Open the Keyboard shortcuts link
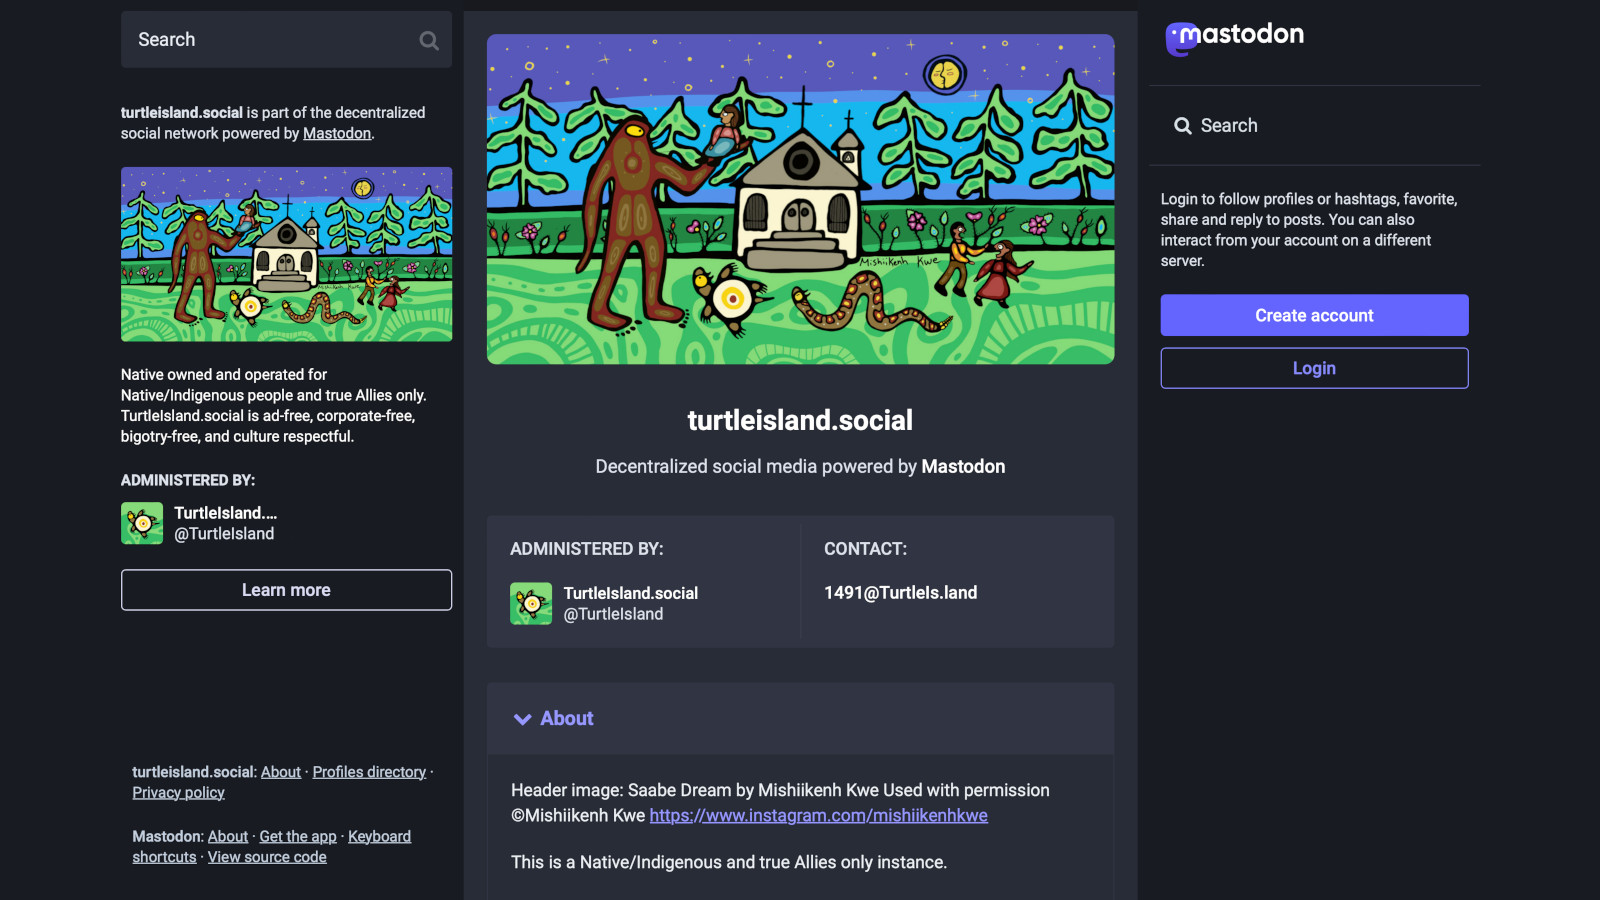 (379, 837)
